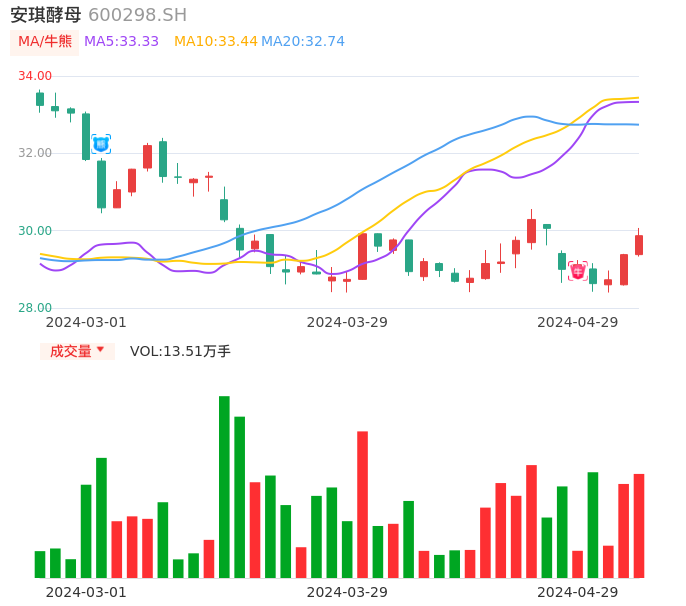Toggle the MA5 moving average legend
This screenshot has height=606, width=686.
click(x=121, y=42)
